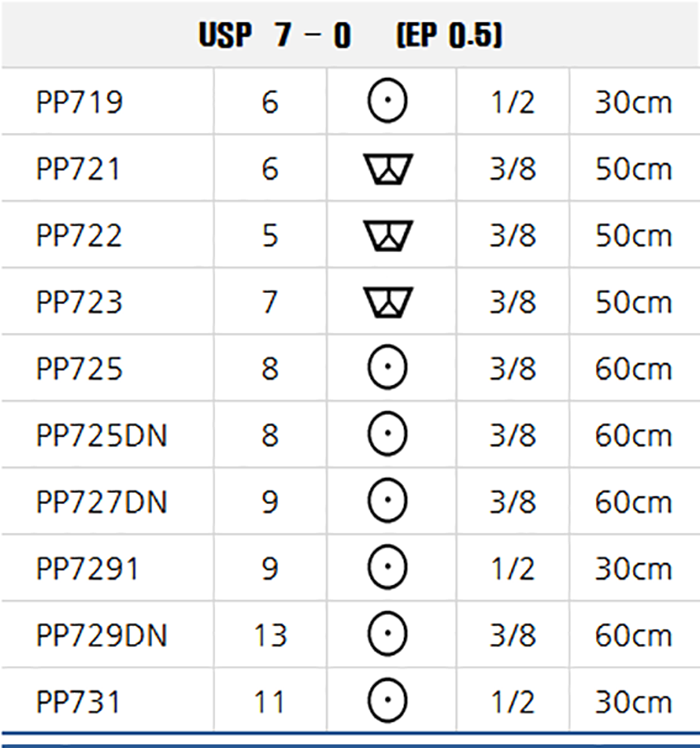The width and height of the screenshot is (700, 748).
Task: Click the circle-dot icon in PP725DN row
Action: 387,434
